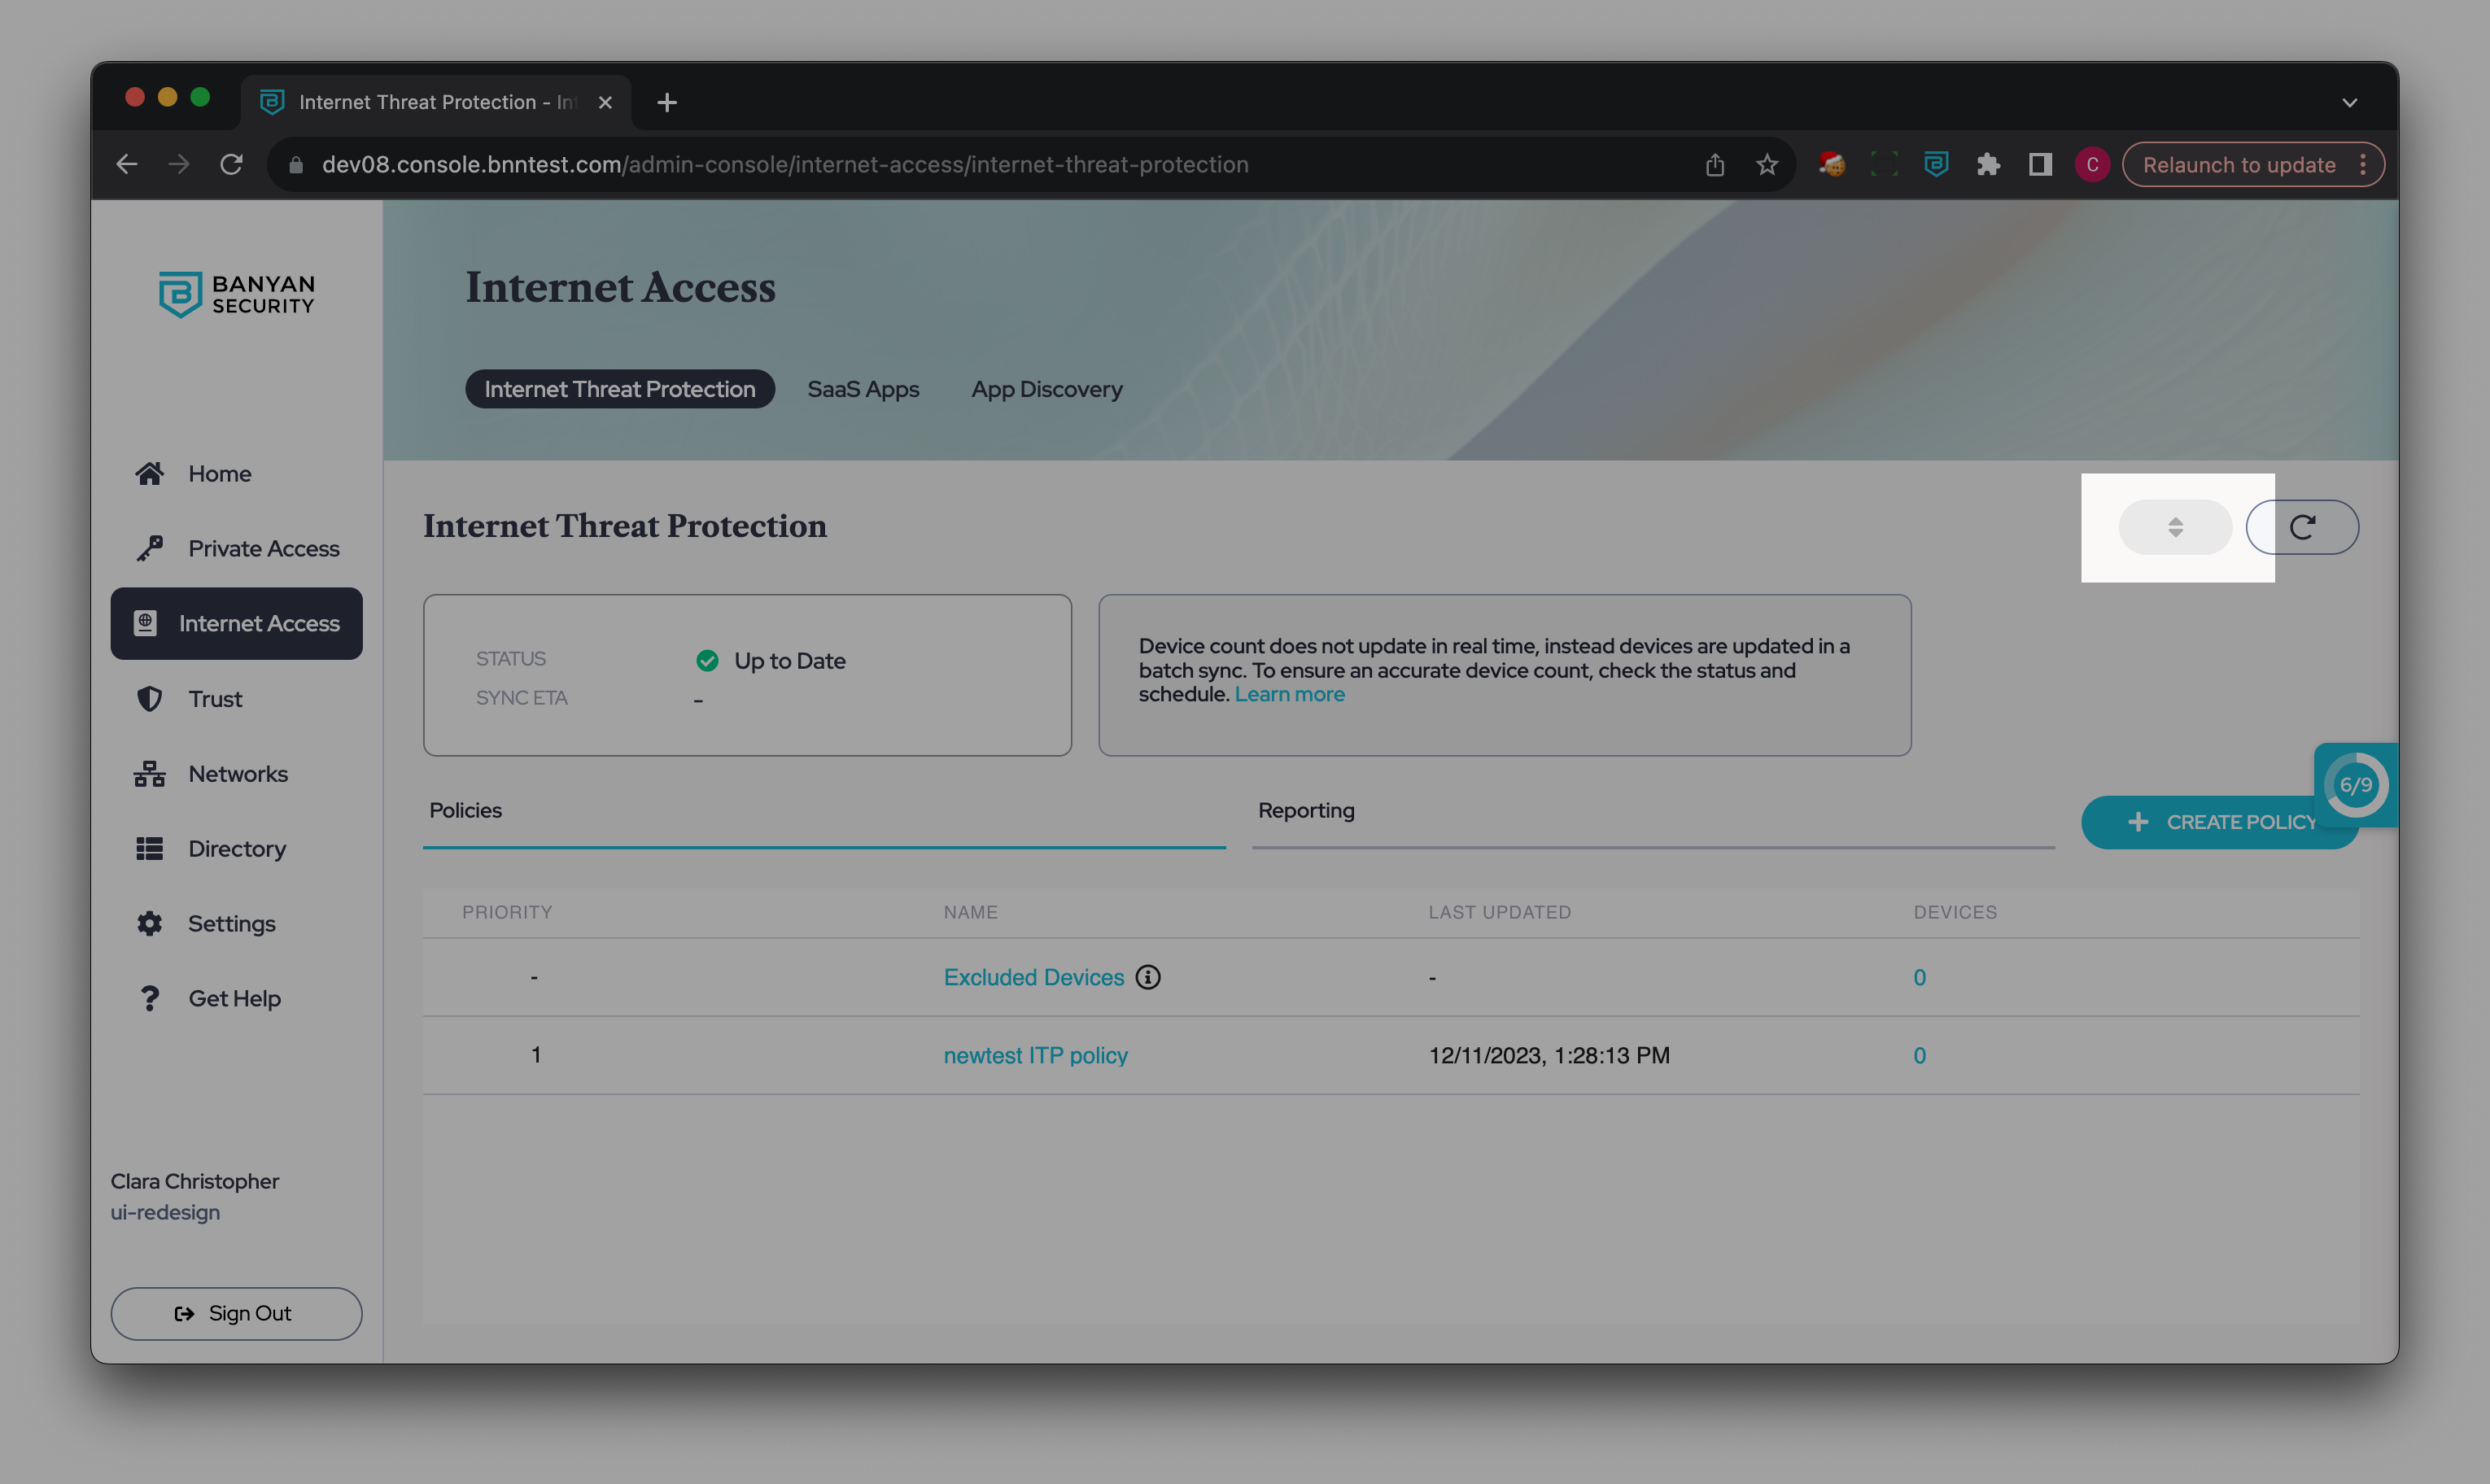Open the info icon beside Excluded Devices
The image size is (2490, 1484).
point(1148,977)
